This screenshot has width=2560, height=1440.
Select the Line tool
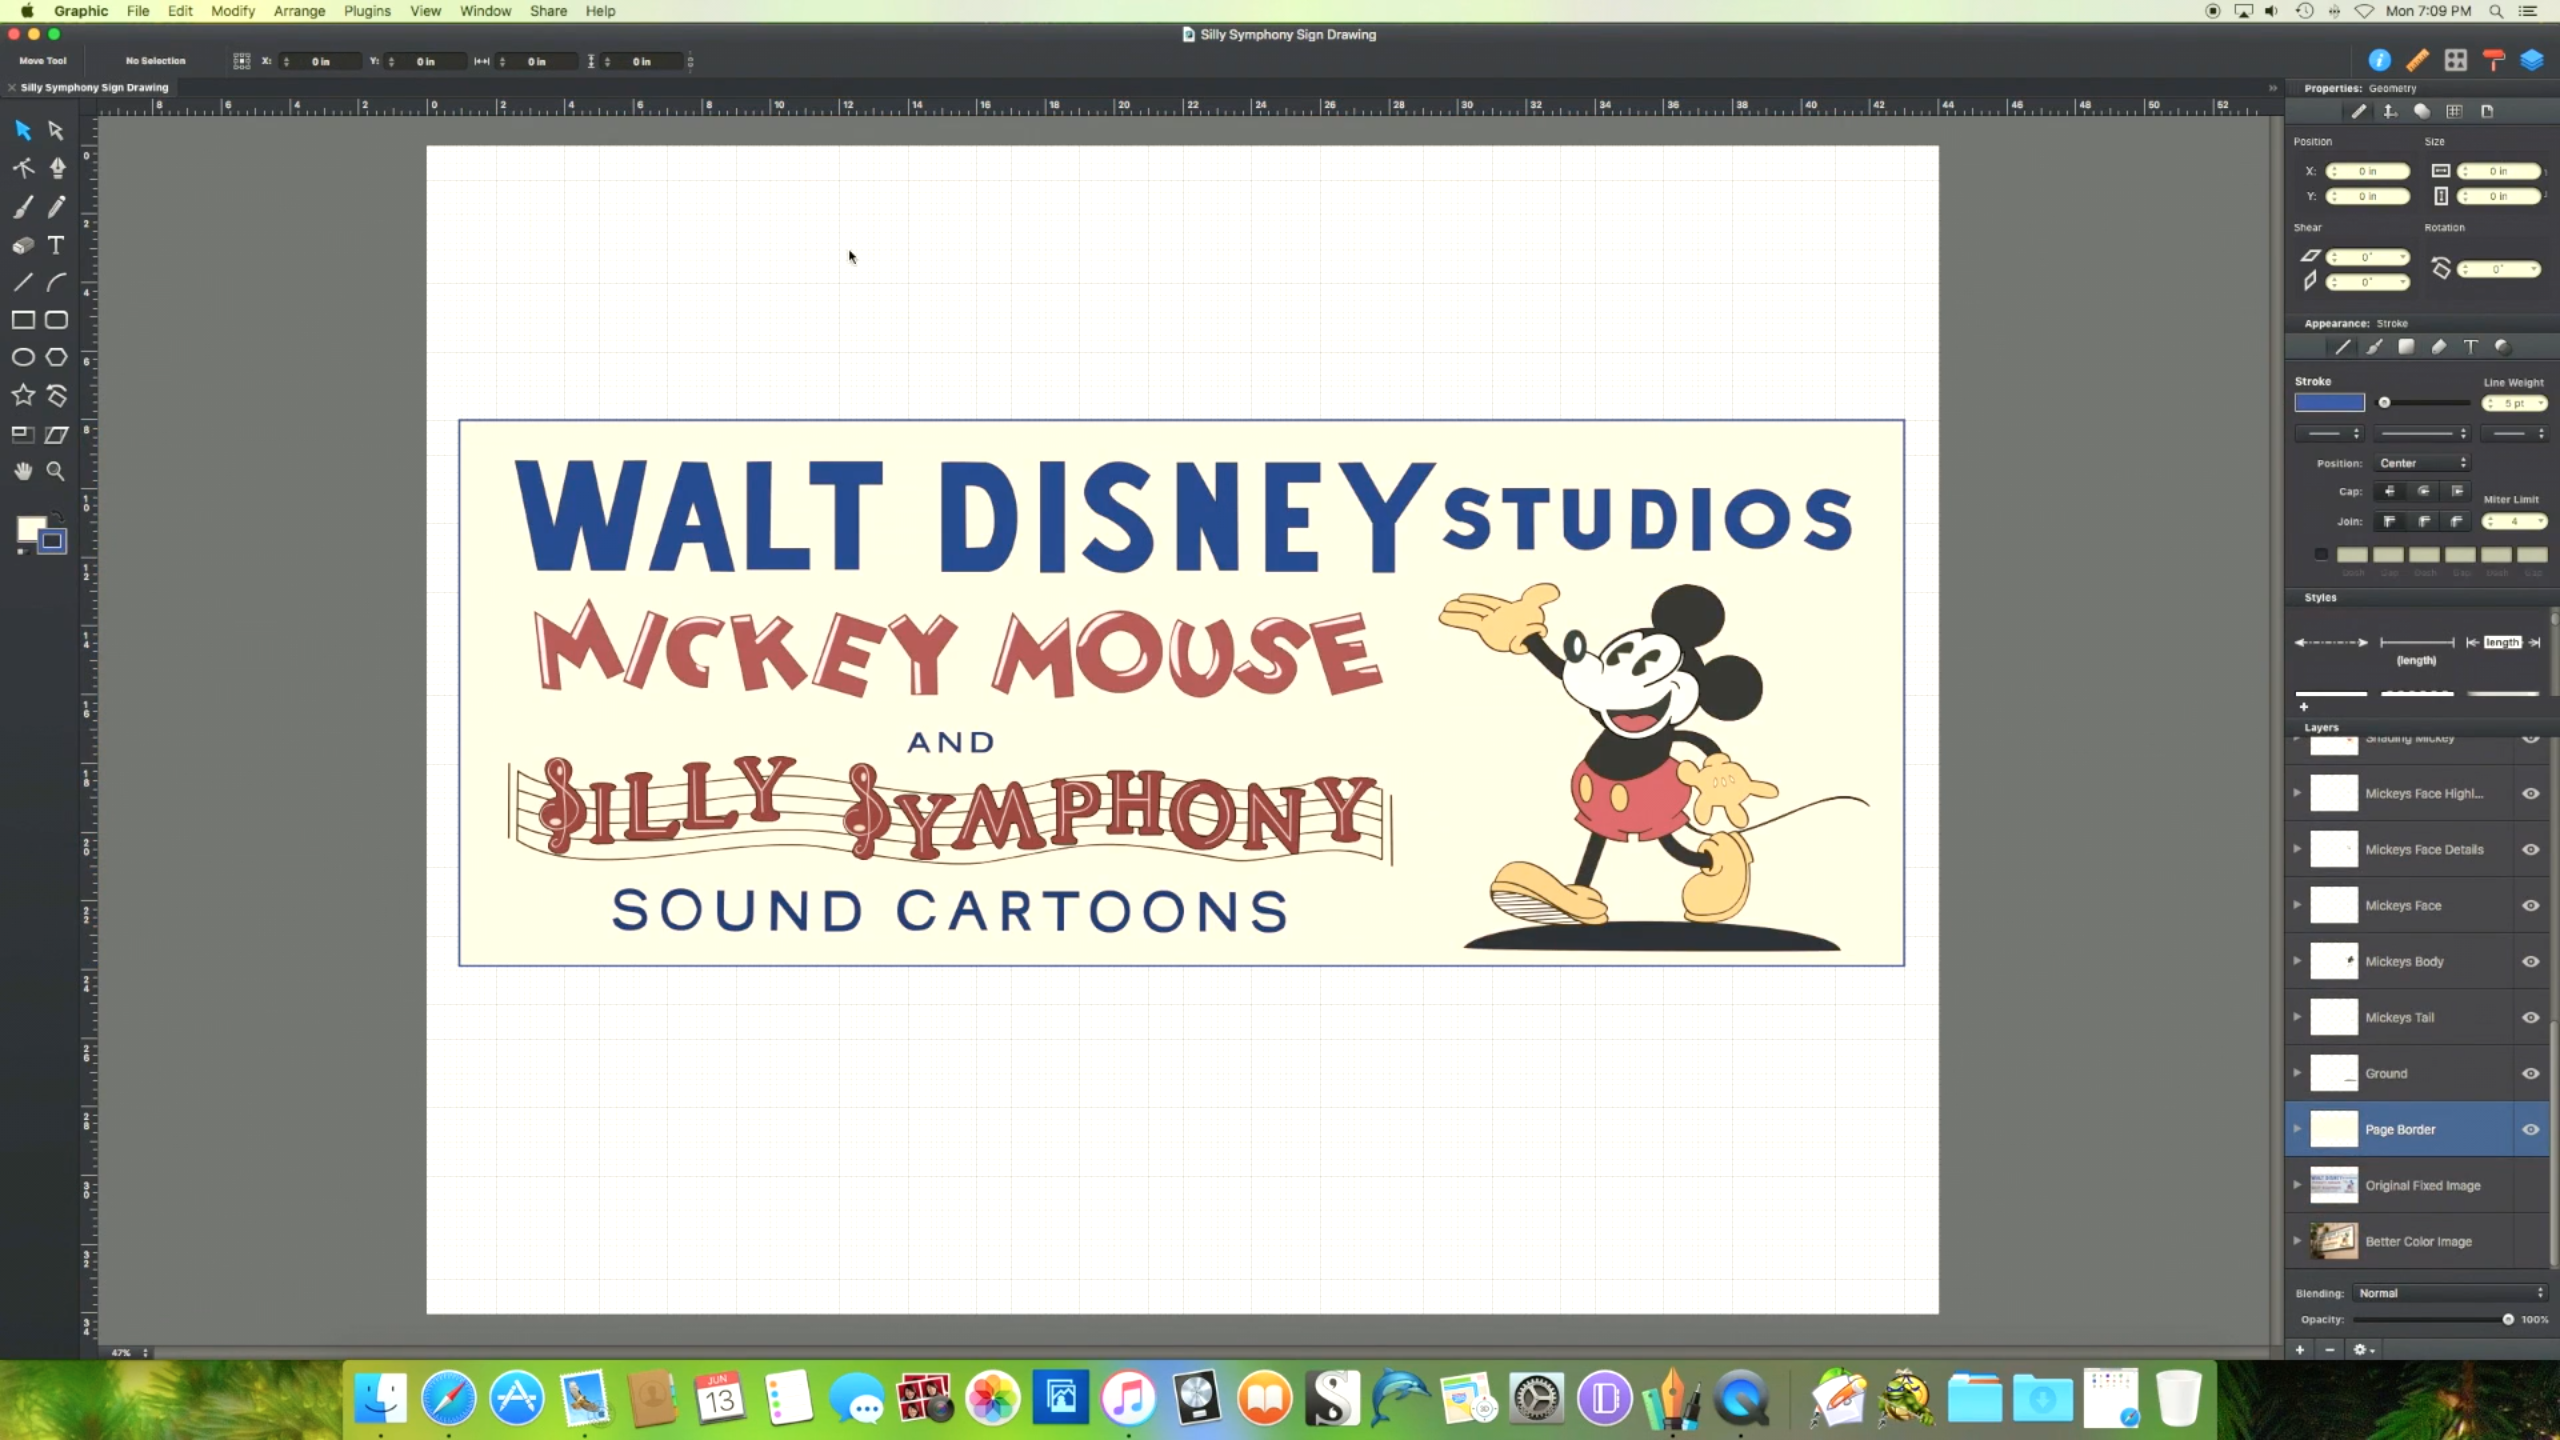[x=23, y=283]
